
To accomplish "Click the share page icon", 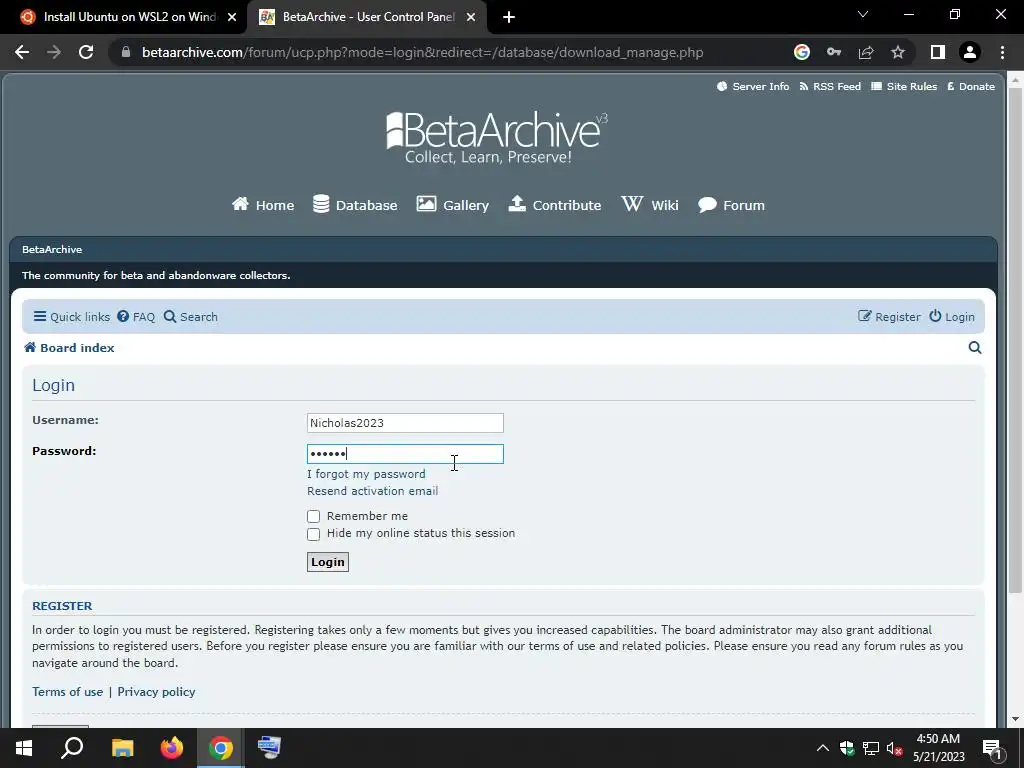I will pos(866,52).
